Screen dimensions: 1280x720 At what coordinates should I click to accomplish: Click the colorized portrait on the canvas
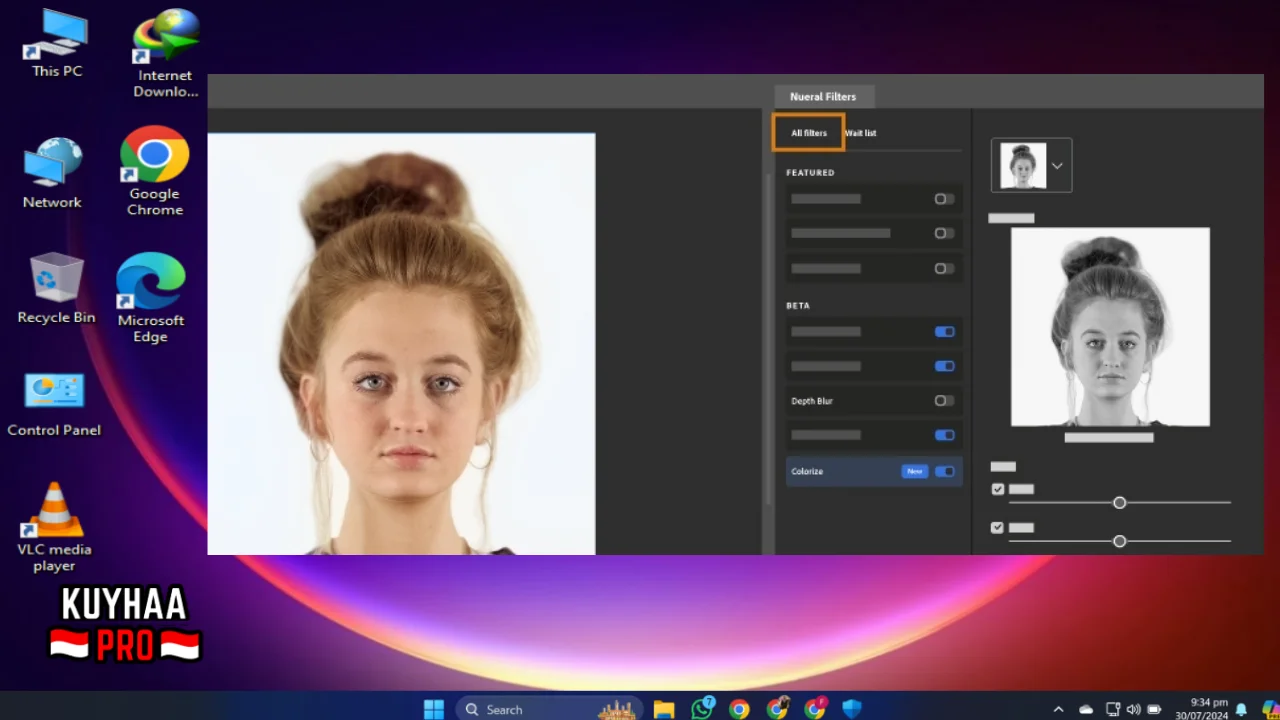pos(401,344)
